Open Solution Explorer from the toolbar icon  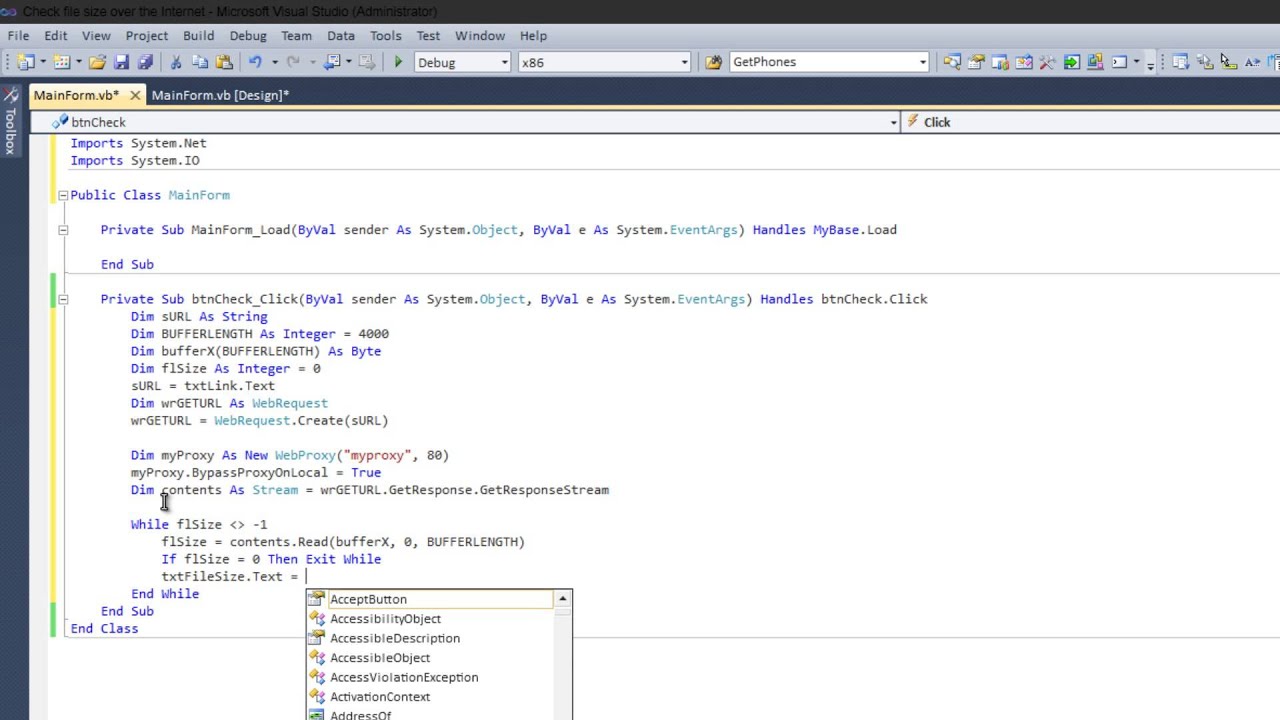tap(951, 62)
